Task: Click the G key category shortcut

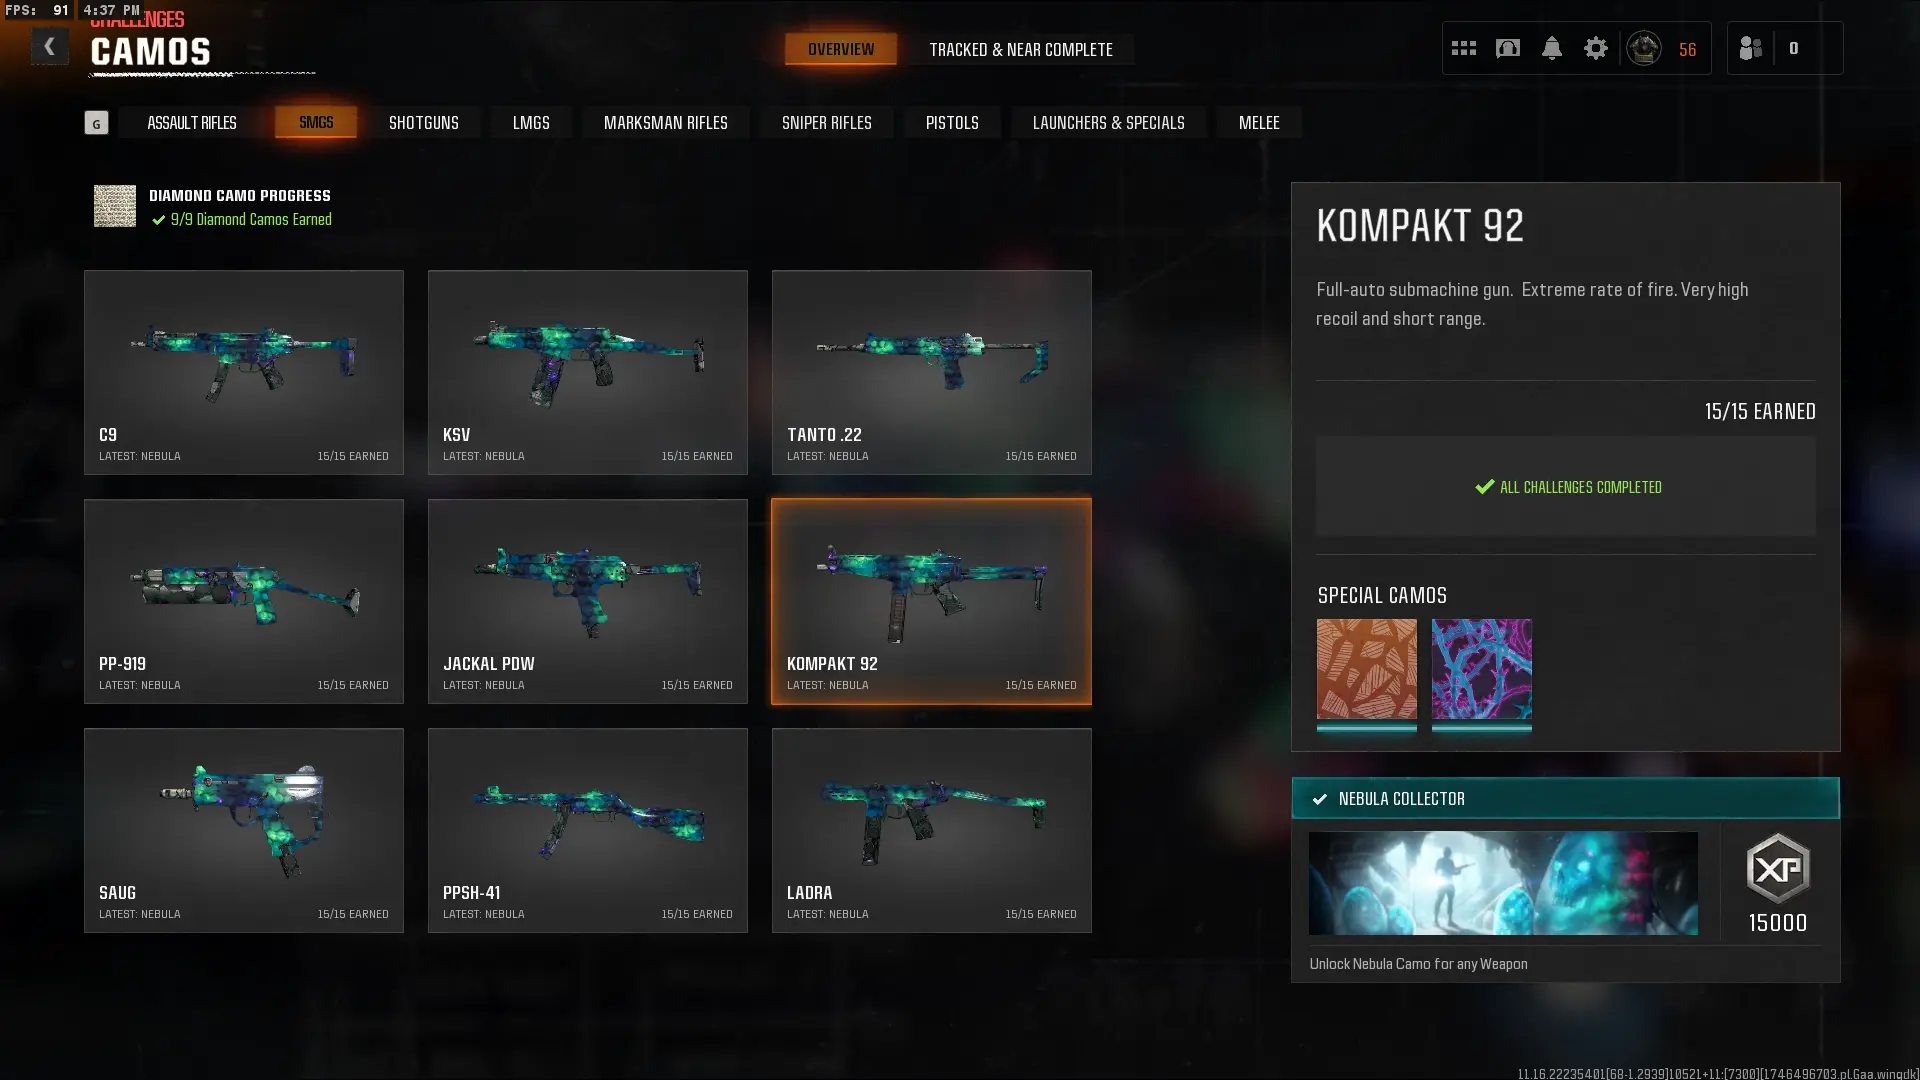Action: pyautogui.click(x=96, y=123)
